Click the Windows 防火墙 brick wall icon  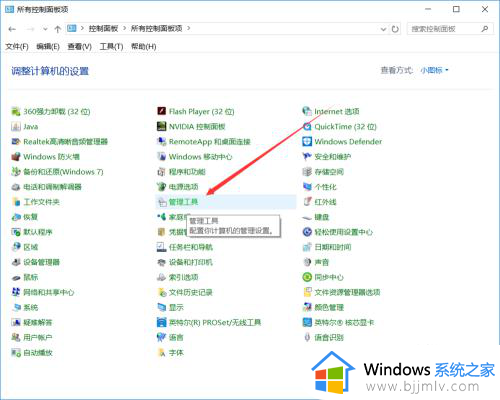16,157
